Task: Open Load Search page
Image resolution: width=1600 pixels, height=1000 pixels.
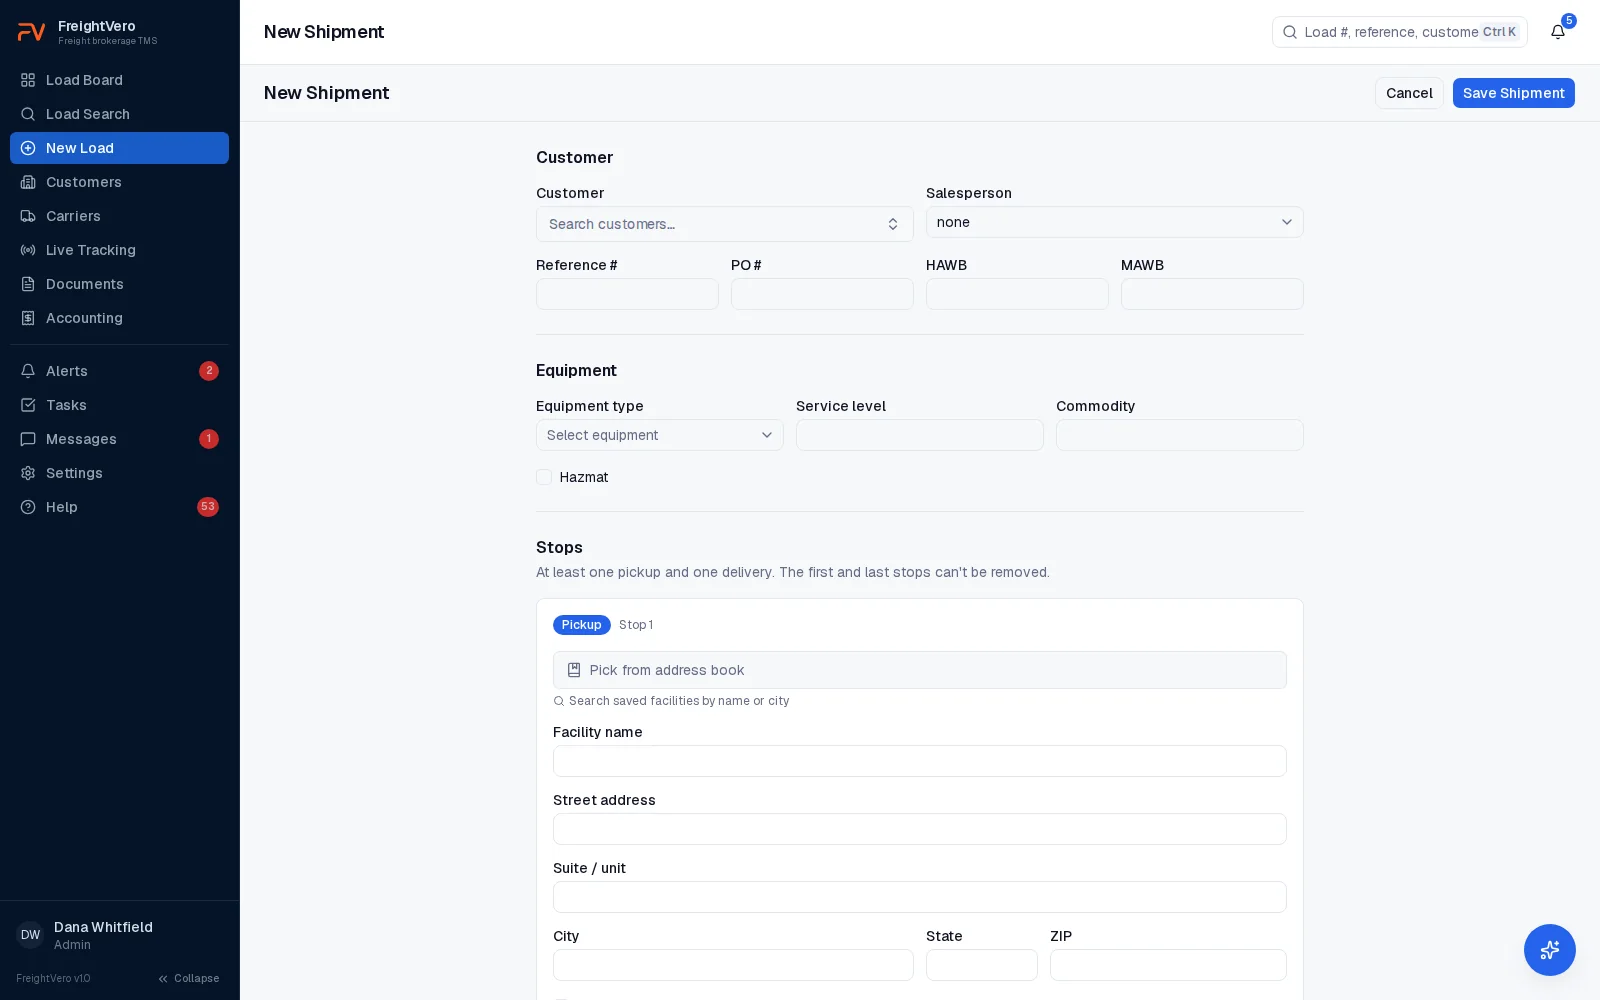Action: coord(120,114)
